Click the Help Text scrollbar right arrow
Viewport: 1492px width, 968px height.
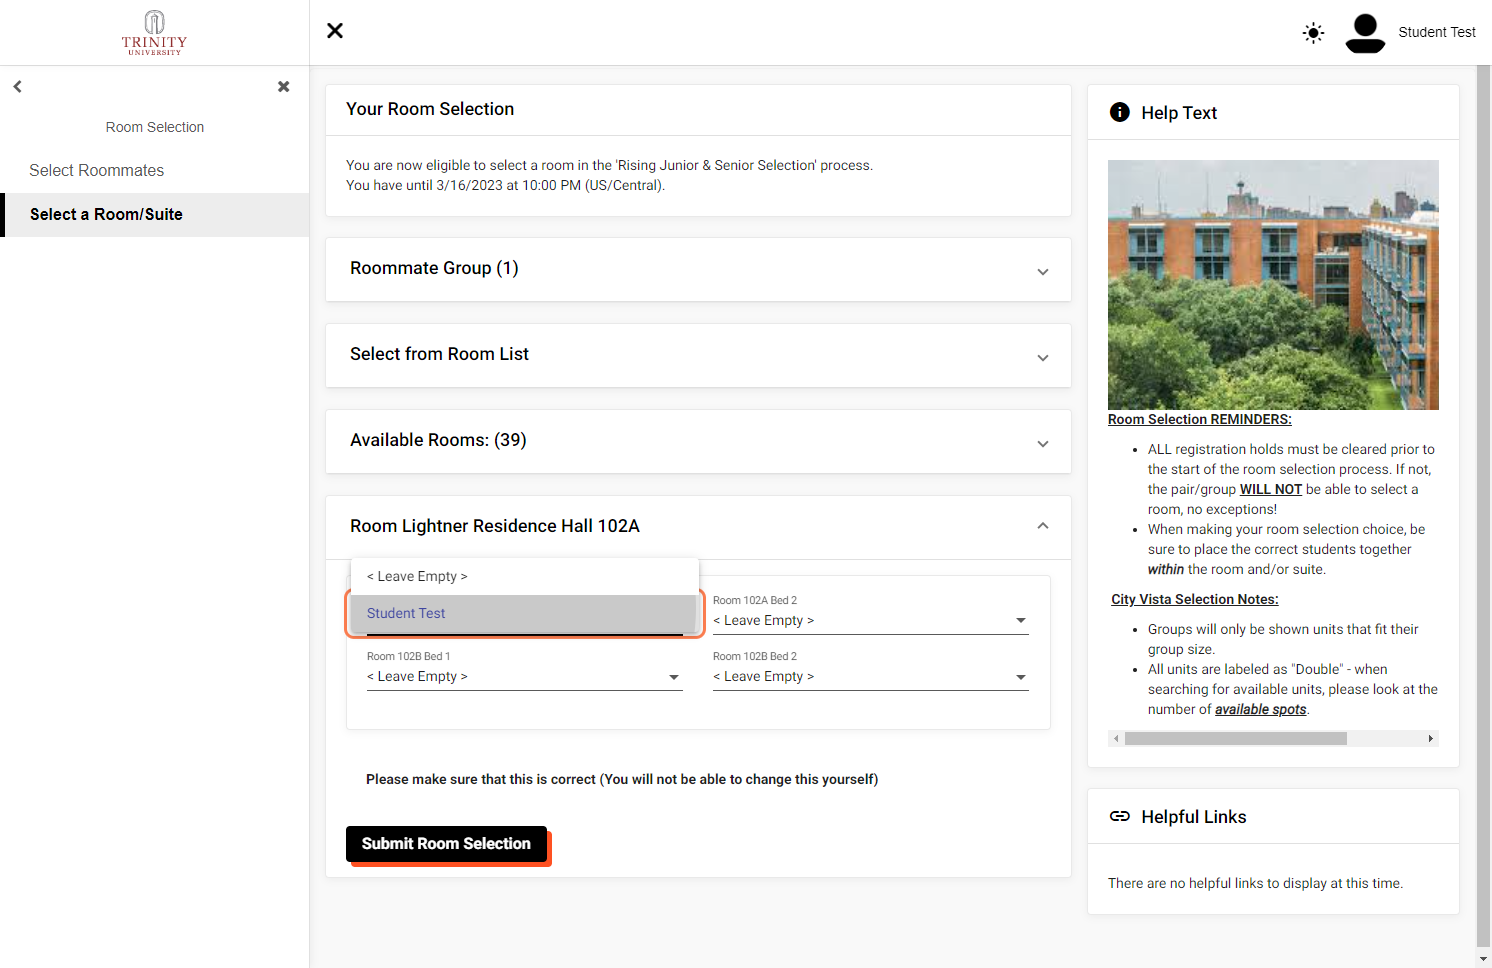point(1431,739)
